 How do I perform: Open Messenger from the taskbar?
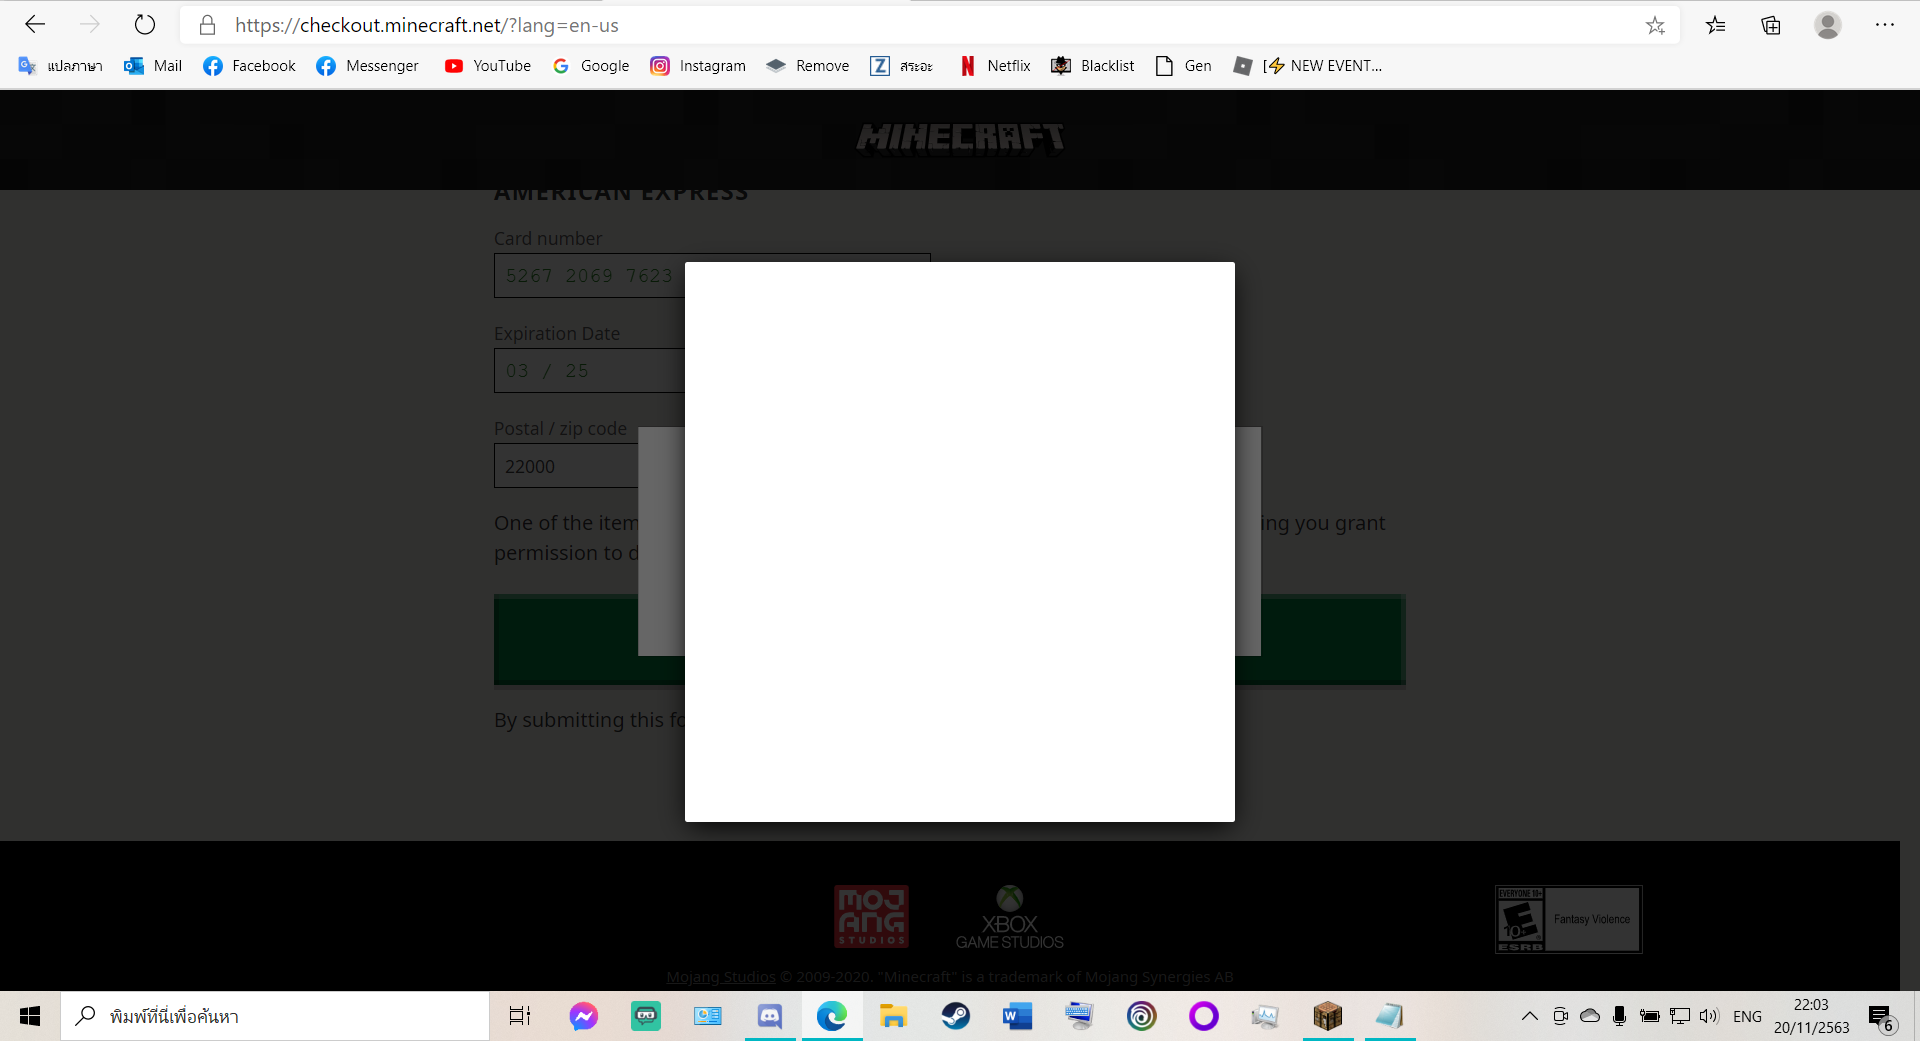584,1016
